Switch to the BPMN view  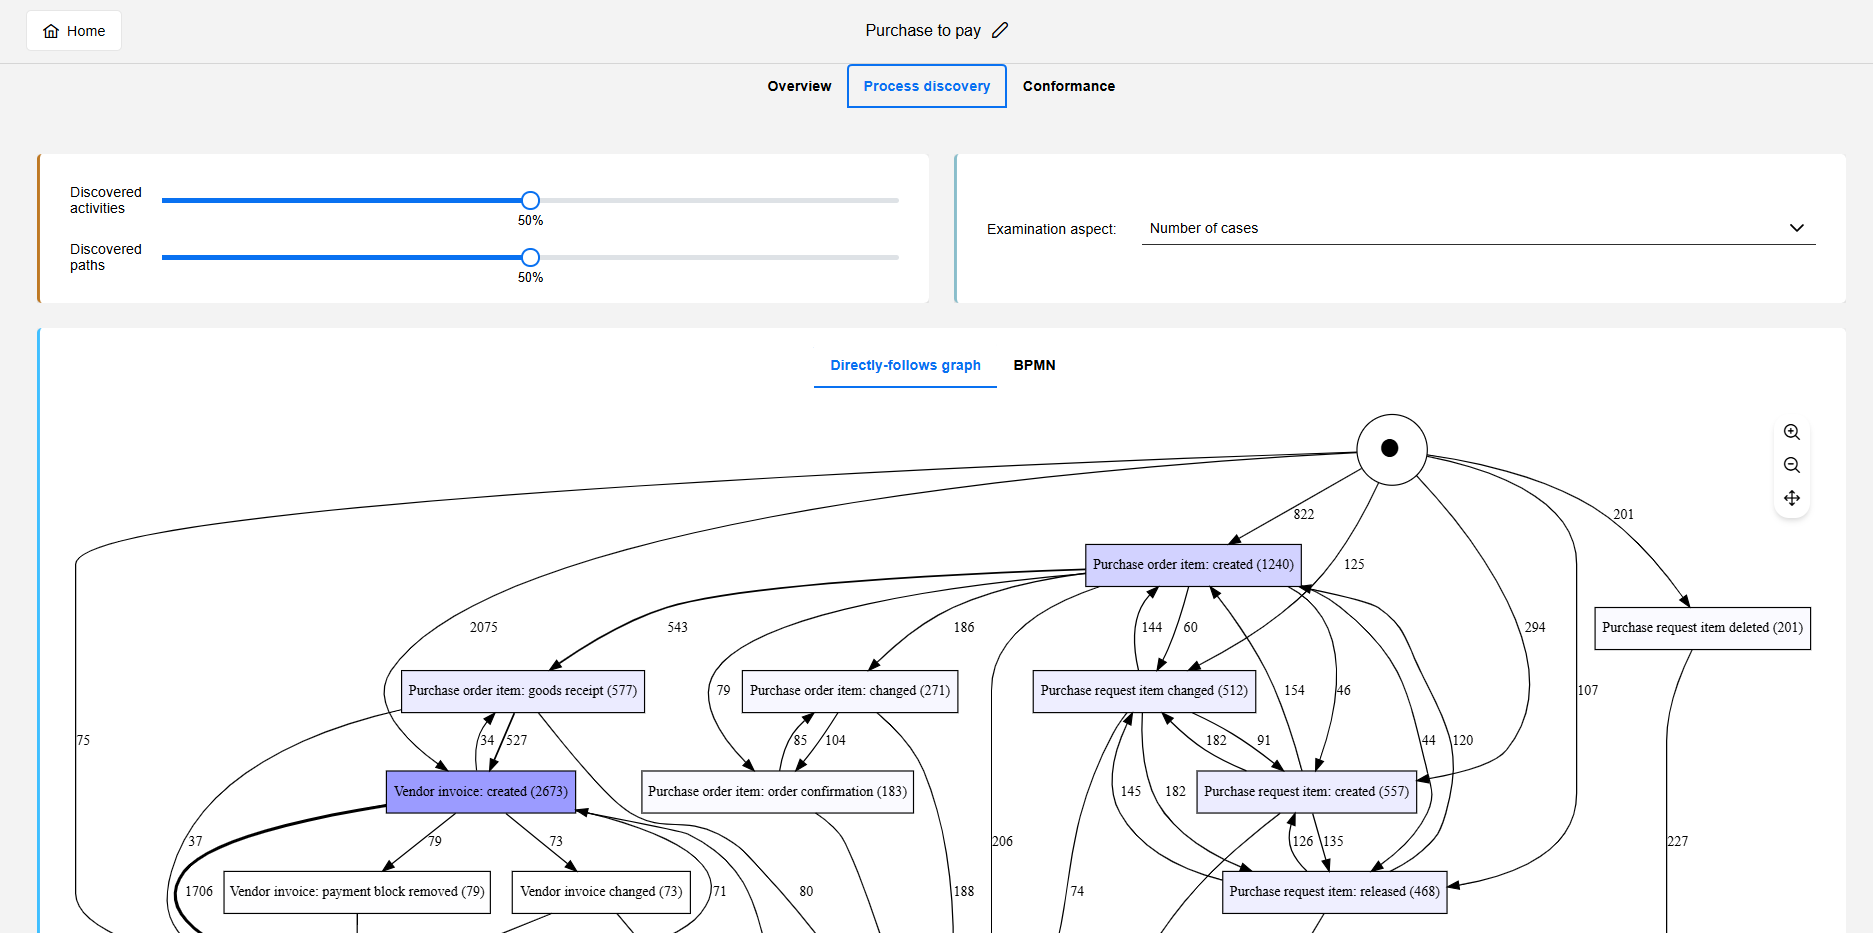coord(1033,365)
